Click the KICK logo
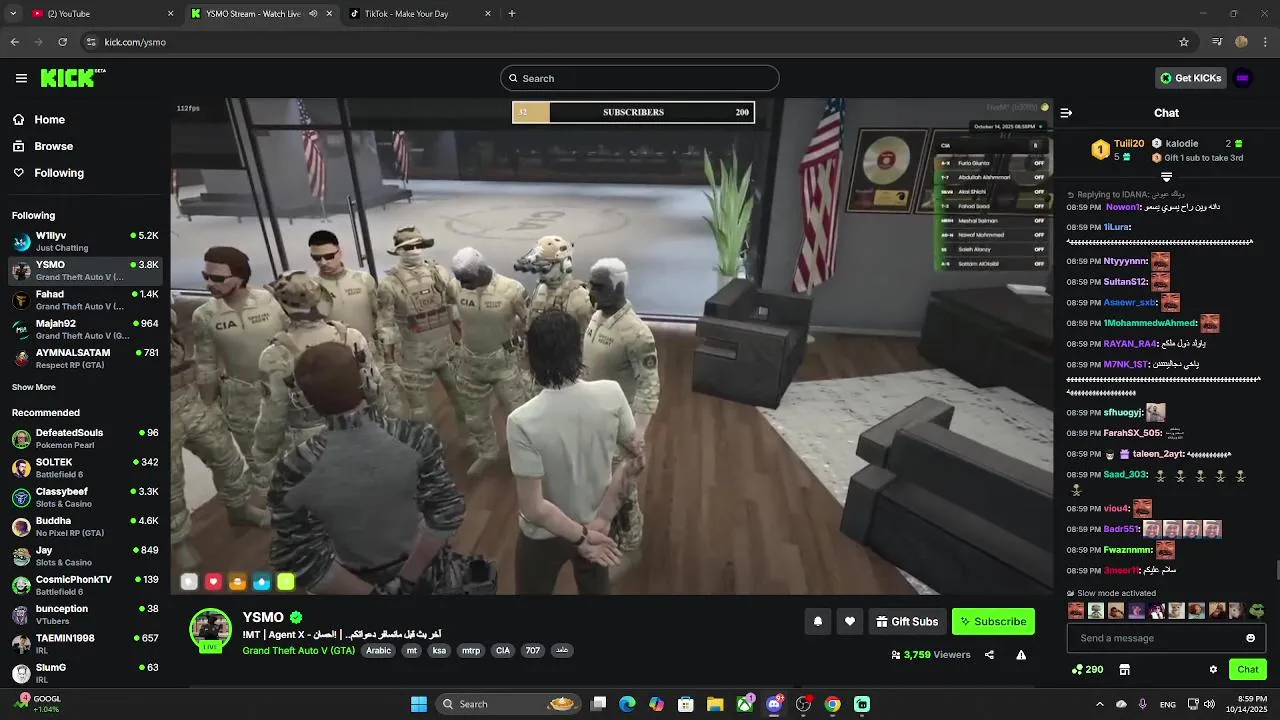Screen dimensions: 1280x720 click(x=73, y=78)
